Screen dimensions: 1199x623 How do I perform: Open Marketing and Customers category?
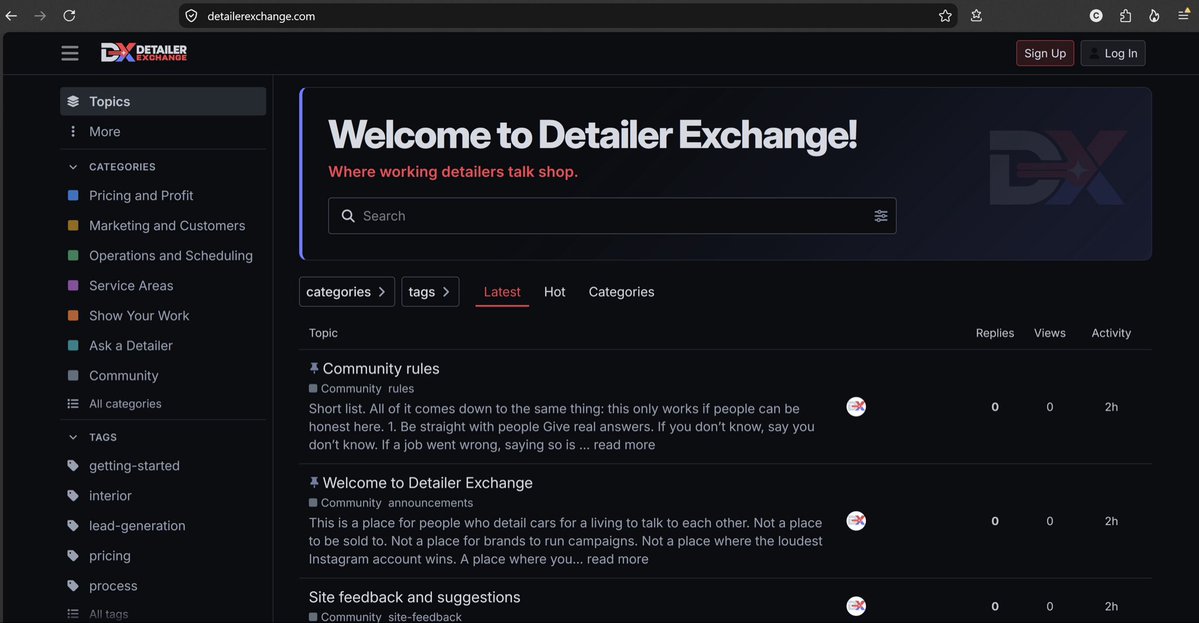tap(163, 226)
